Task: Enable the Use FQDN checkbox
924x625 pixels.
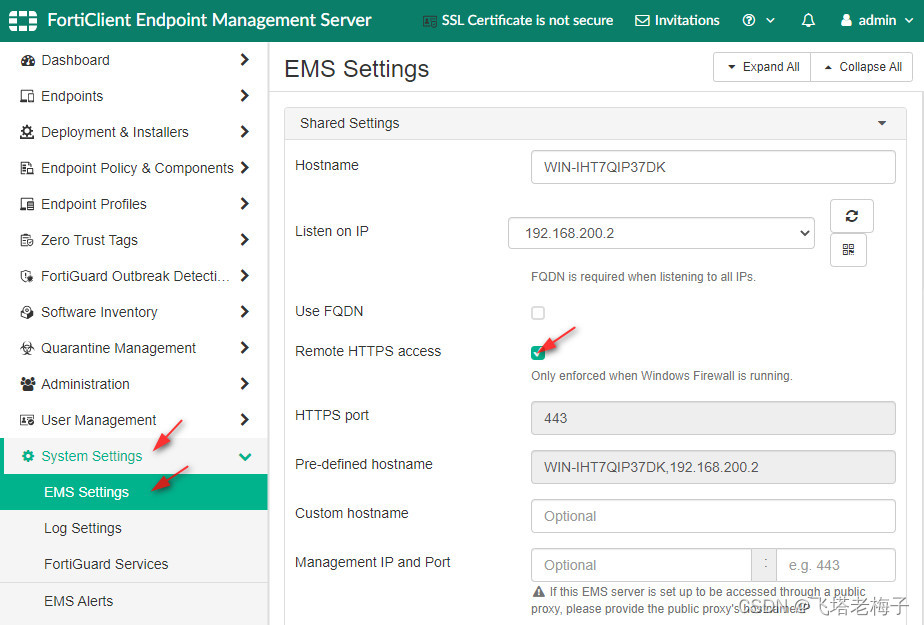Action: tap(537, 312)
